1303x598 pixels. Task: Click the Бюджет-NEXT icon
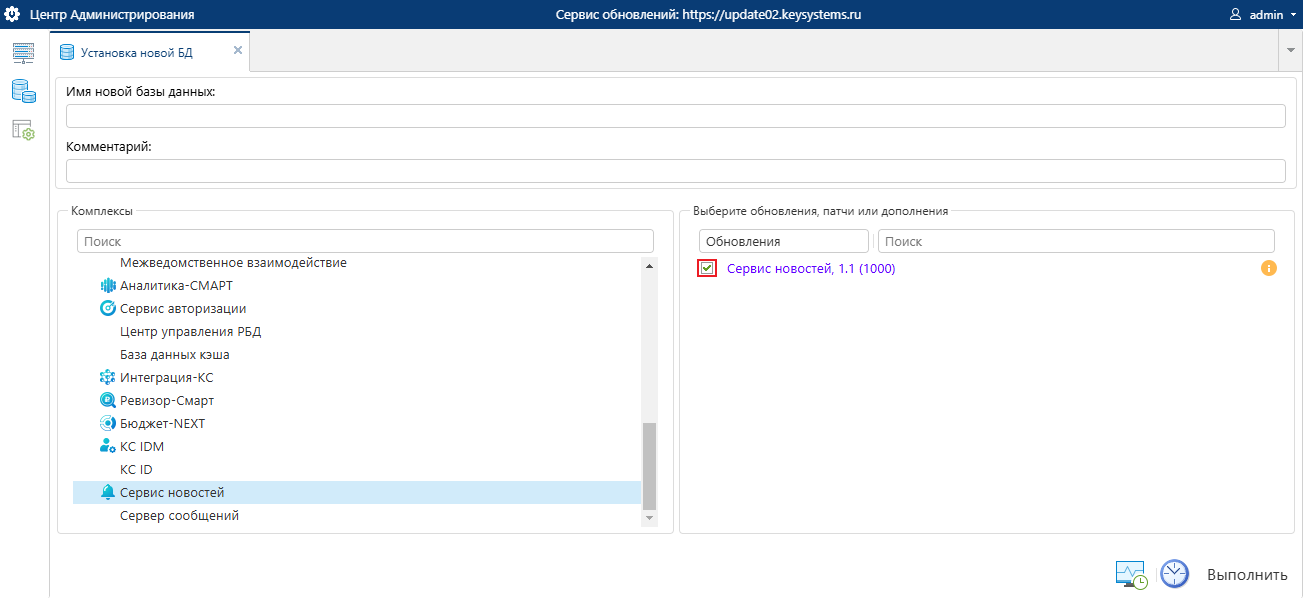[108, 424]
